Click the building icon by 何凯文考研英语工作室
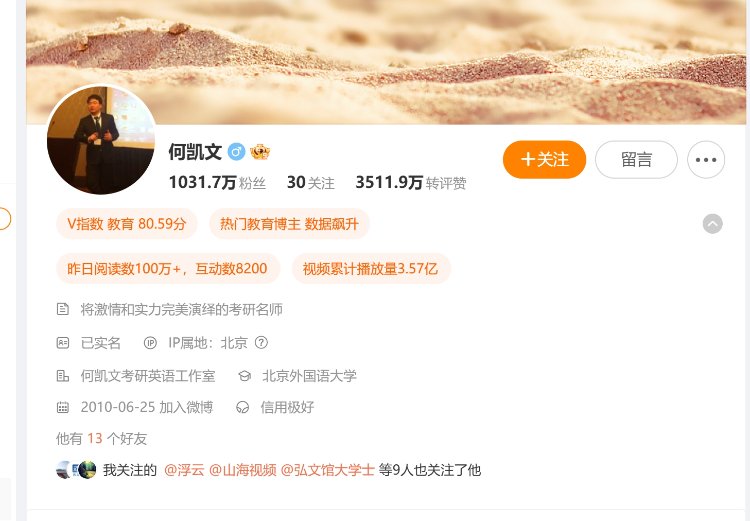This screenshot has height=521, width=750. pos(63,376)
